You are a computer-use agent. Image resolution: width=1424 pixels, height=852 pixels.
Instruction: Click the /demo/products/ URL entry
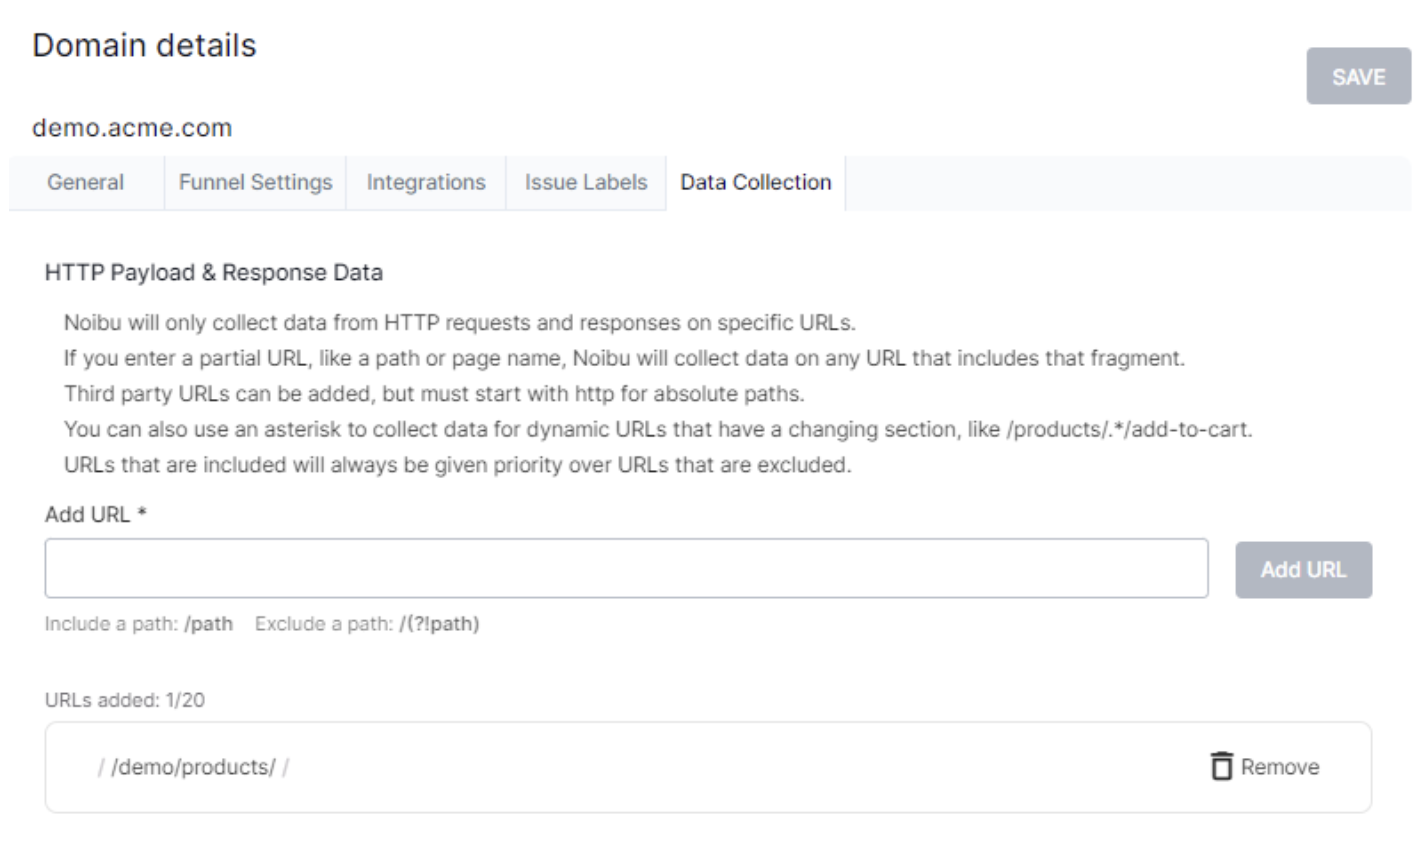193,767
